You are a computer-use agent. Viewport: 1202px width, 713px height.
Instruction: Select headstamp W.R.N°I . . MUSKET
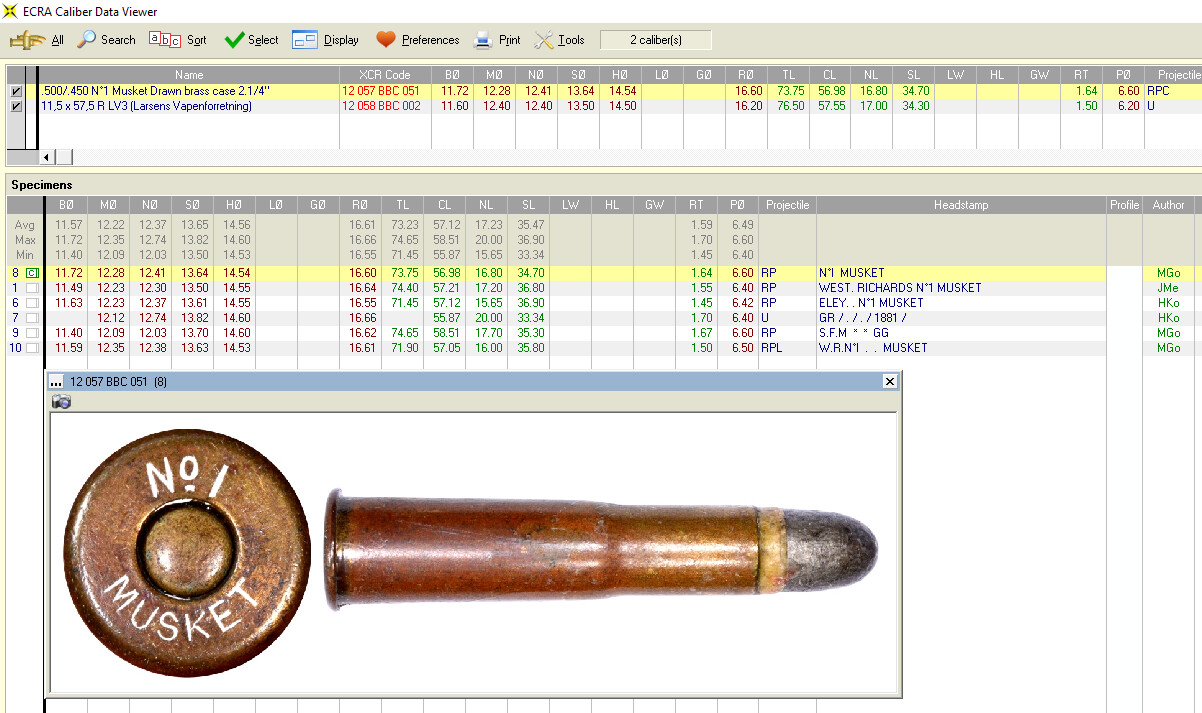[x=873, y=348]
